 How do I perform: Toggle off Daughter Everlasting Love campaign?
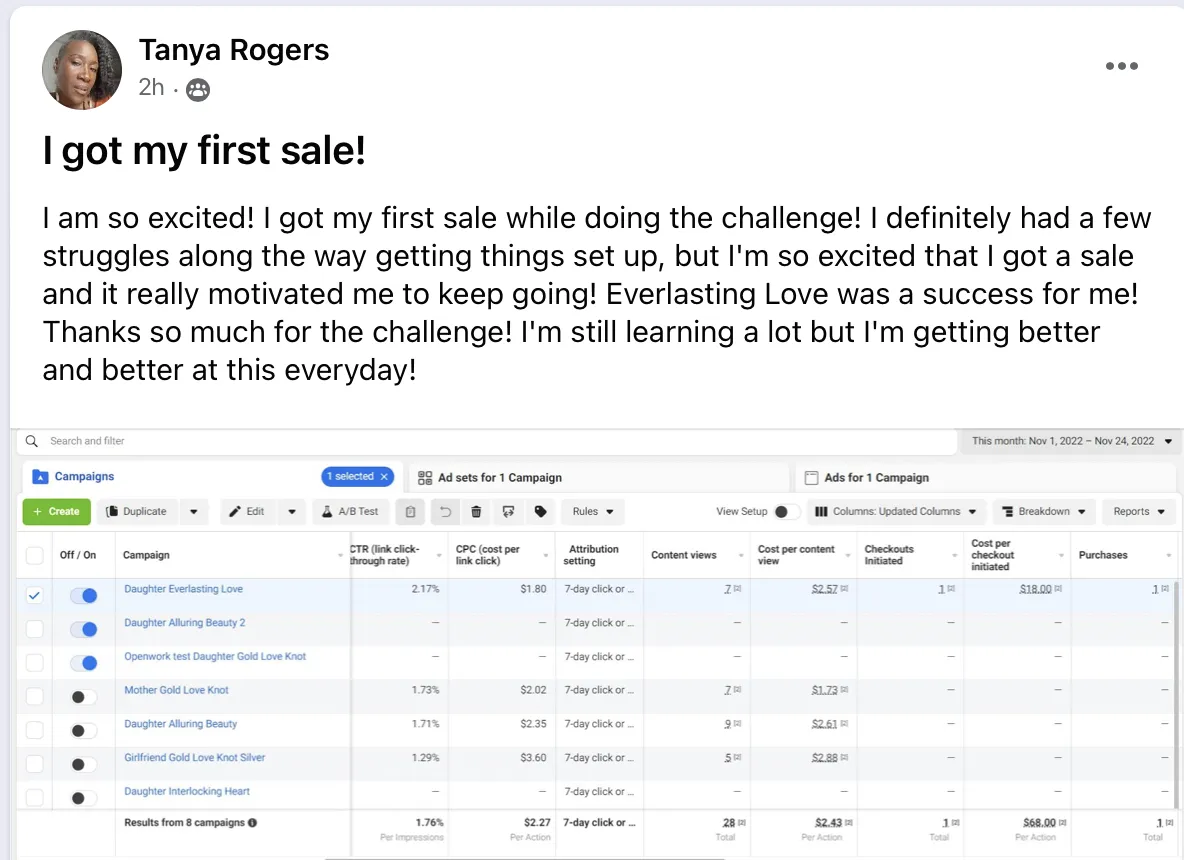[83, 596]
